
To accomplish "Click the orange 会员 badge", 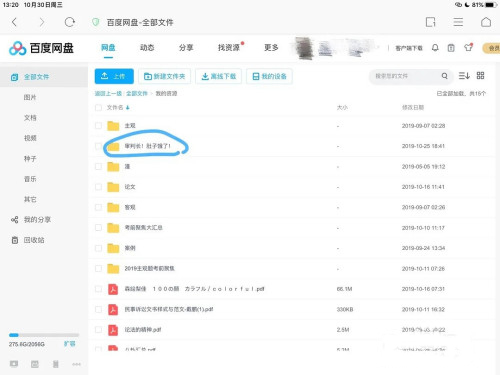I will click(491, 48).
